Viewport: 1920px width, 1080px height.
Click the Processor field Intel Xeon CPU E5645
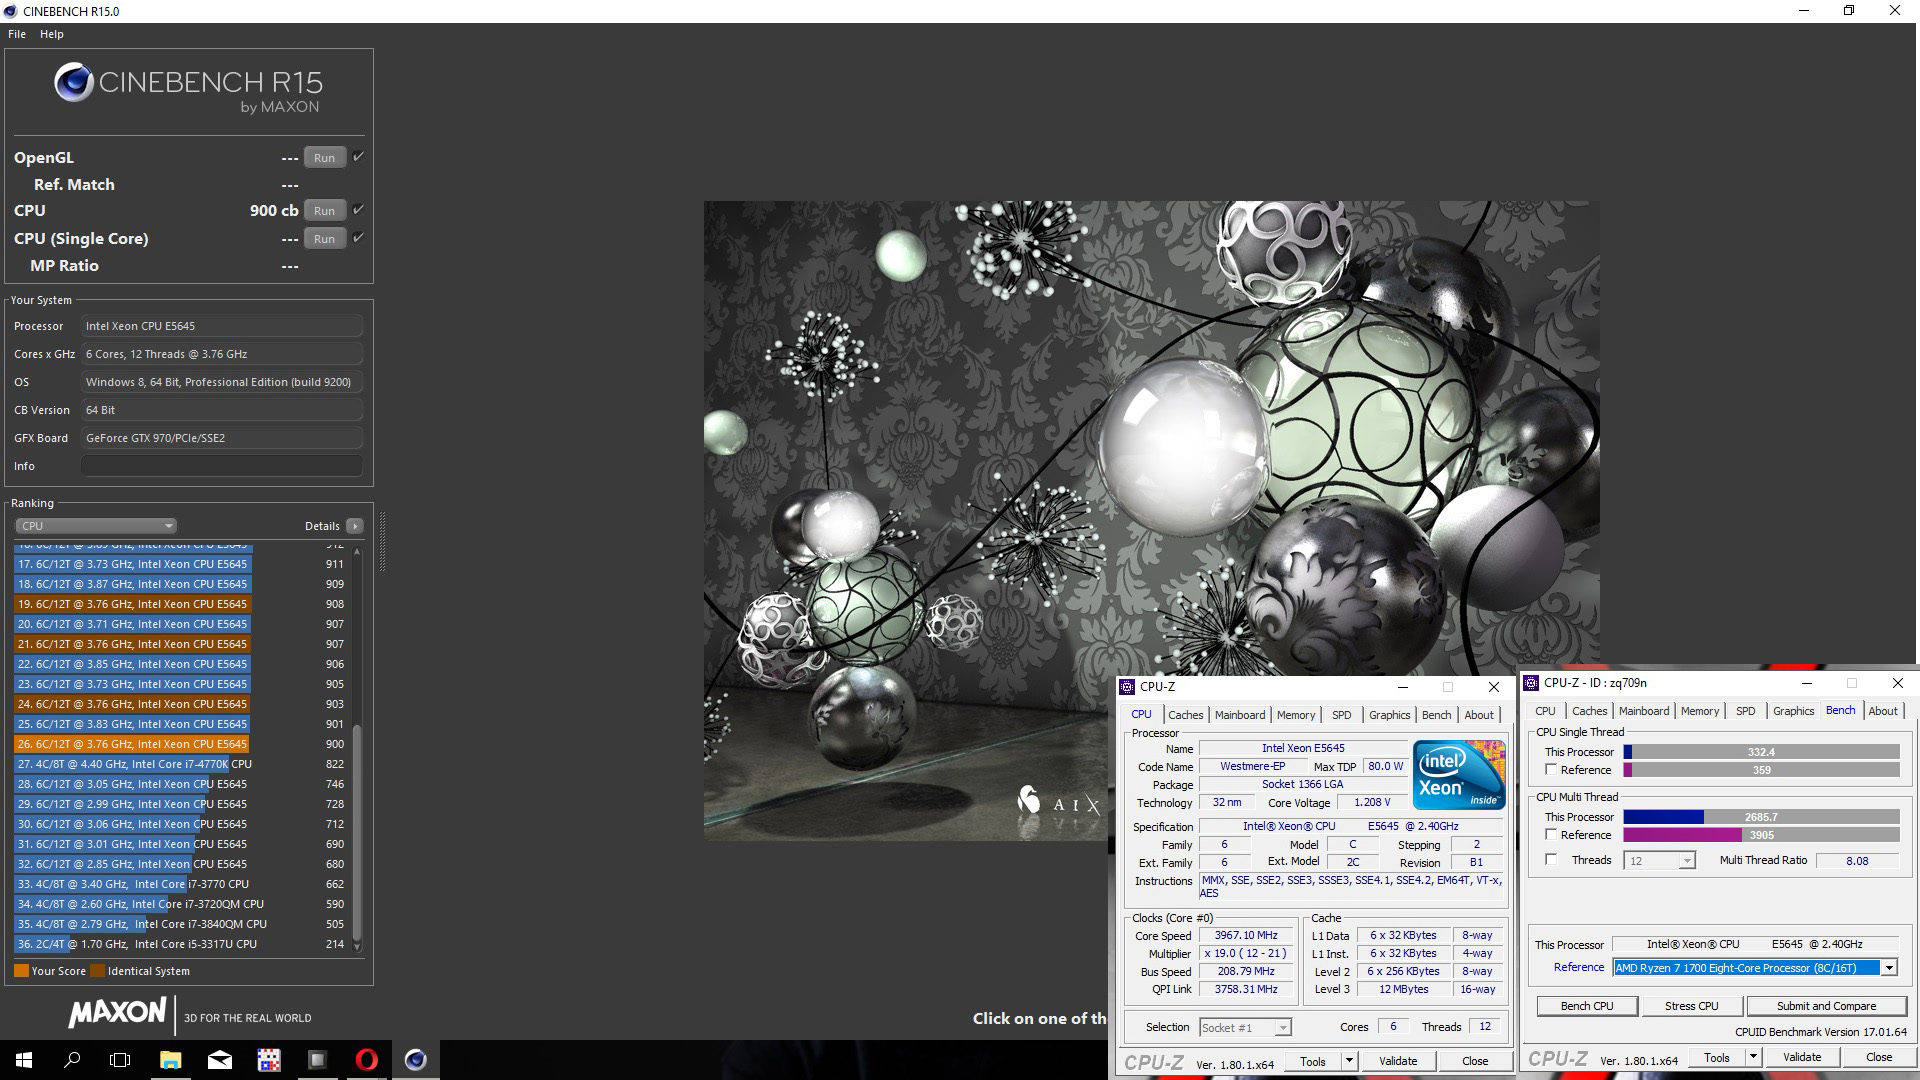point(222,326)
